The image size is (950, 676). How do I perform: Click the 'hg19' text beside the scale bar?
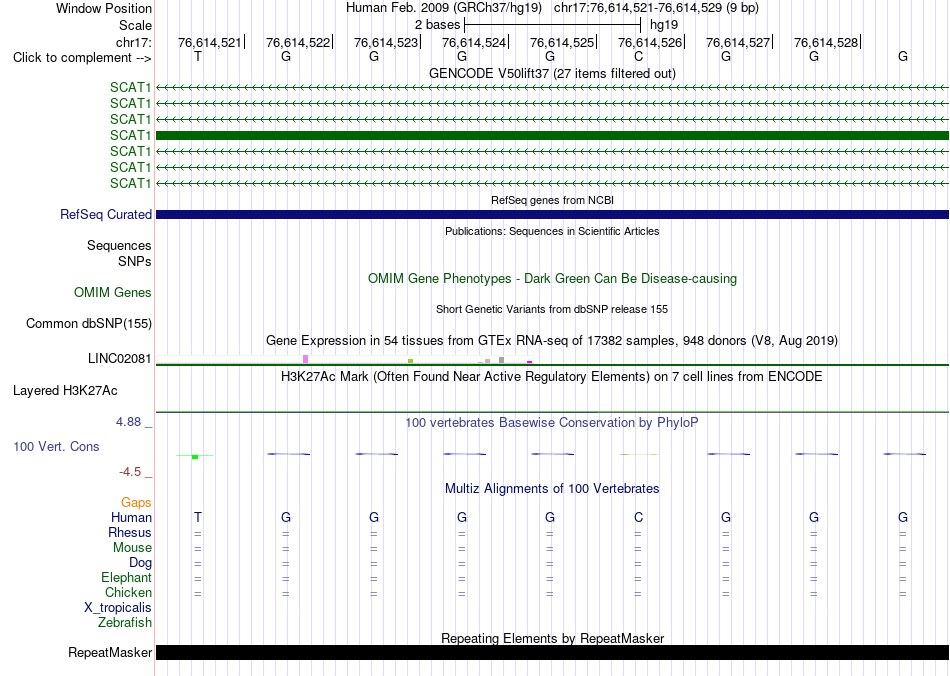664,25
